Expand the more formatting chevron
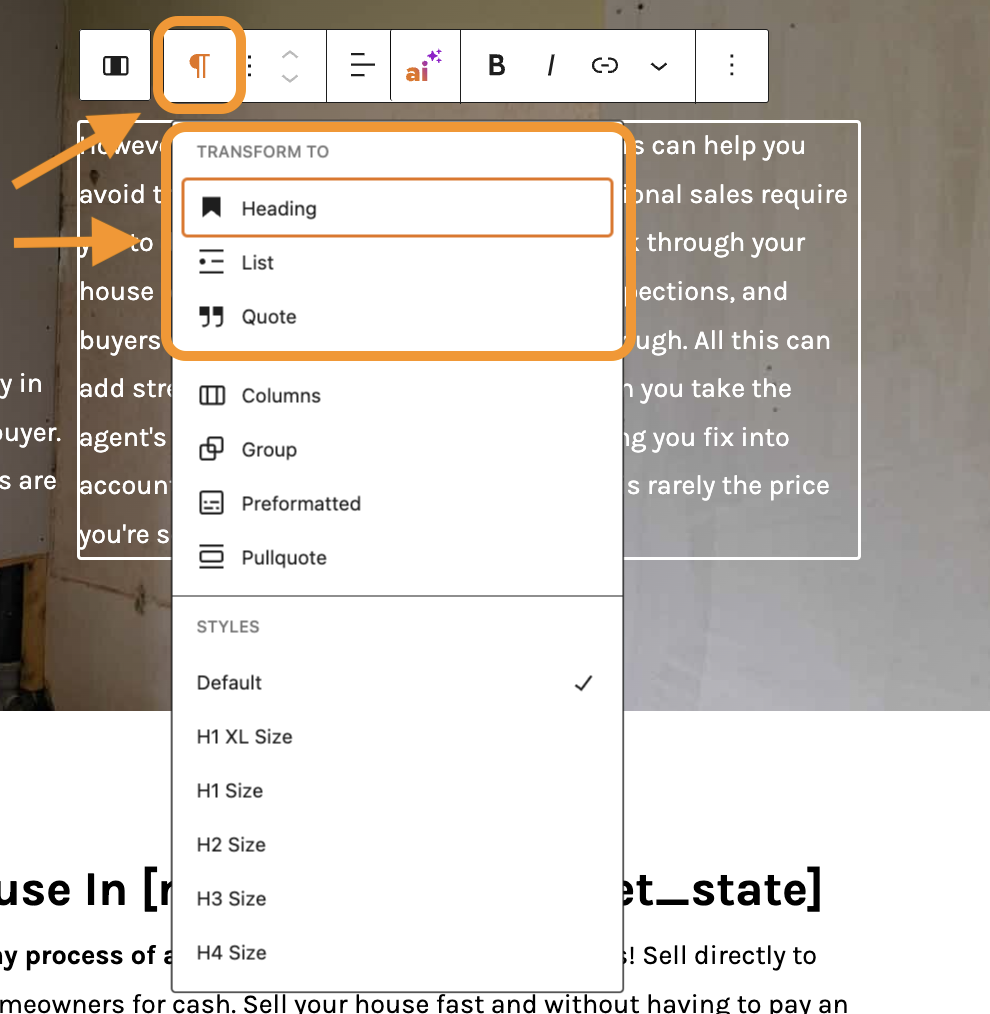 (659, 65)
